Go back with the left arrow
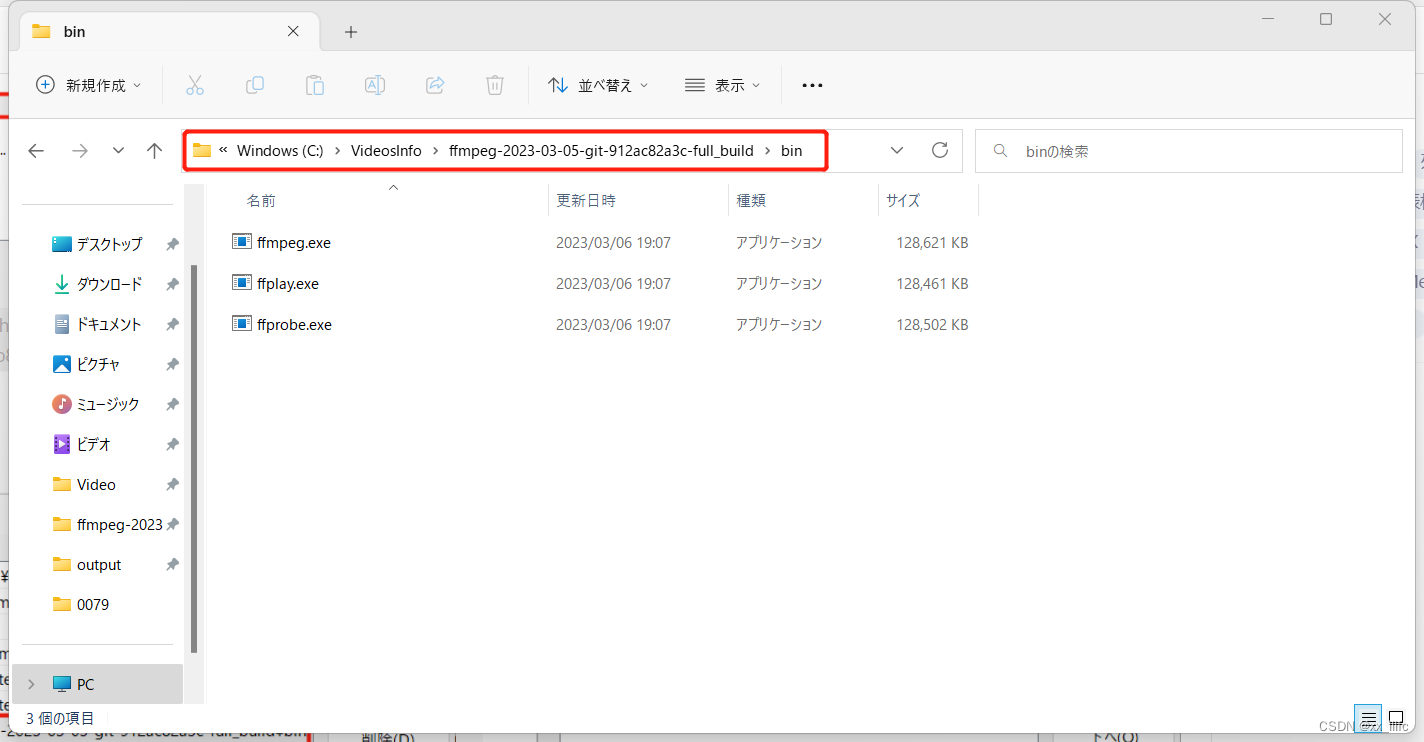Image resolution: width=1424 pixels, height=742 pixels. pyautogui.click(x=36, y=151)
